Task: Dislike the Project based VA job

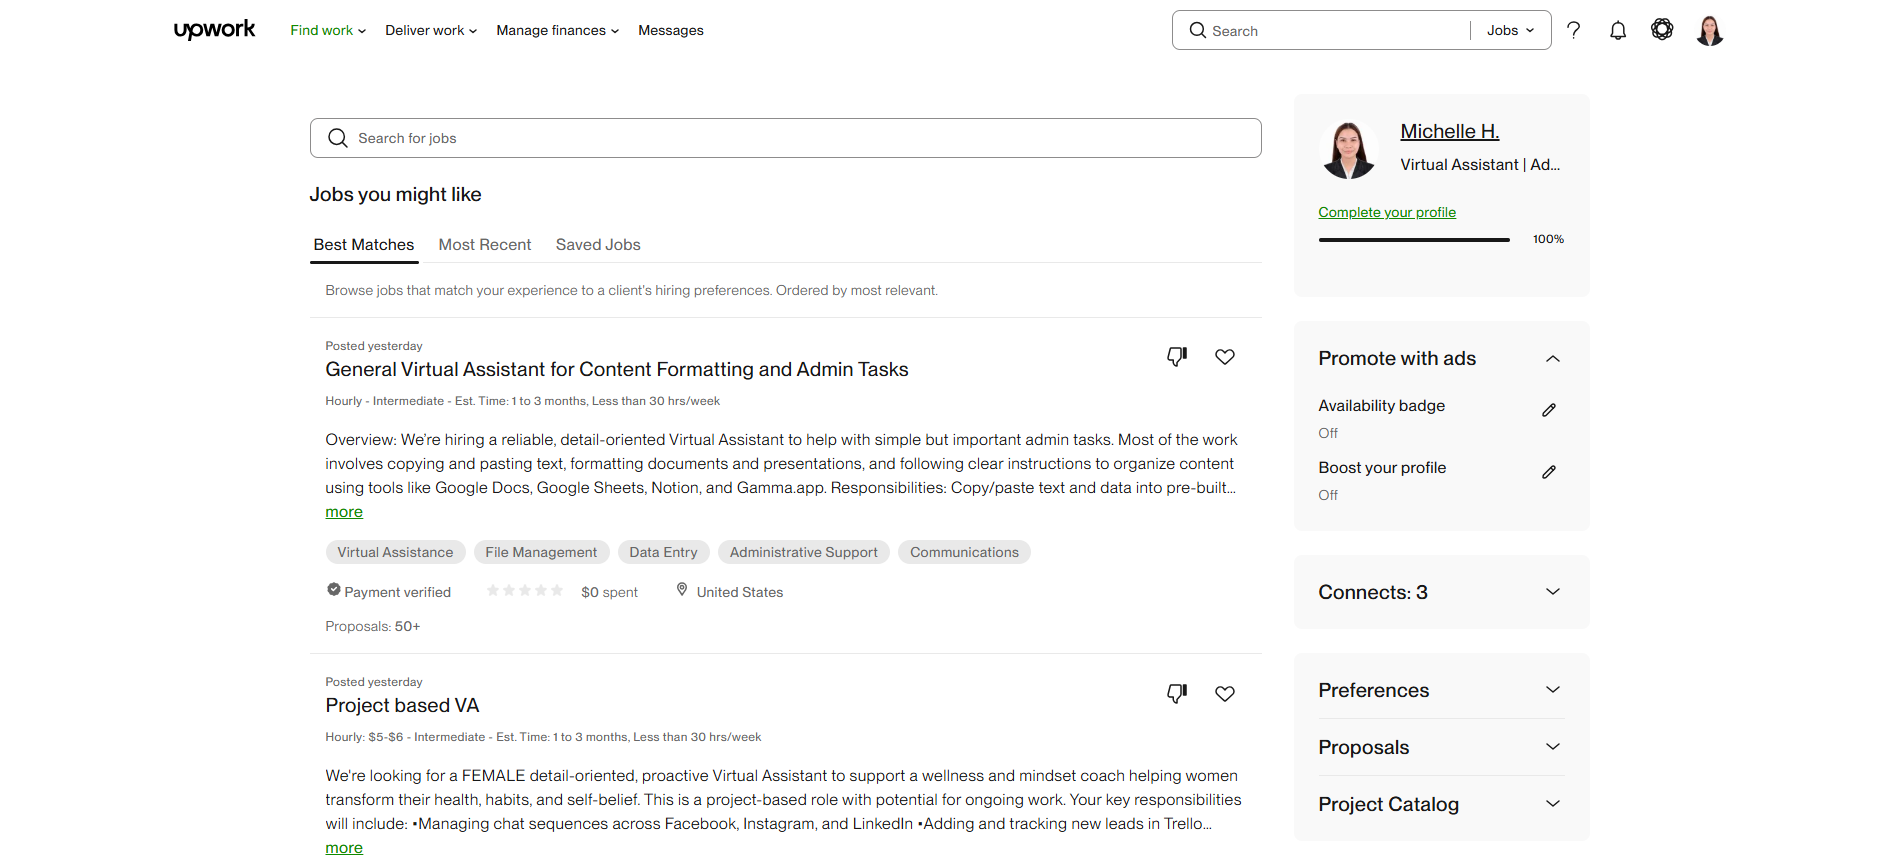Action: 1177,694
